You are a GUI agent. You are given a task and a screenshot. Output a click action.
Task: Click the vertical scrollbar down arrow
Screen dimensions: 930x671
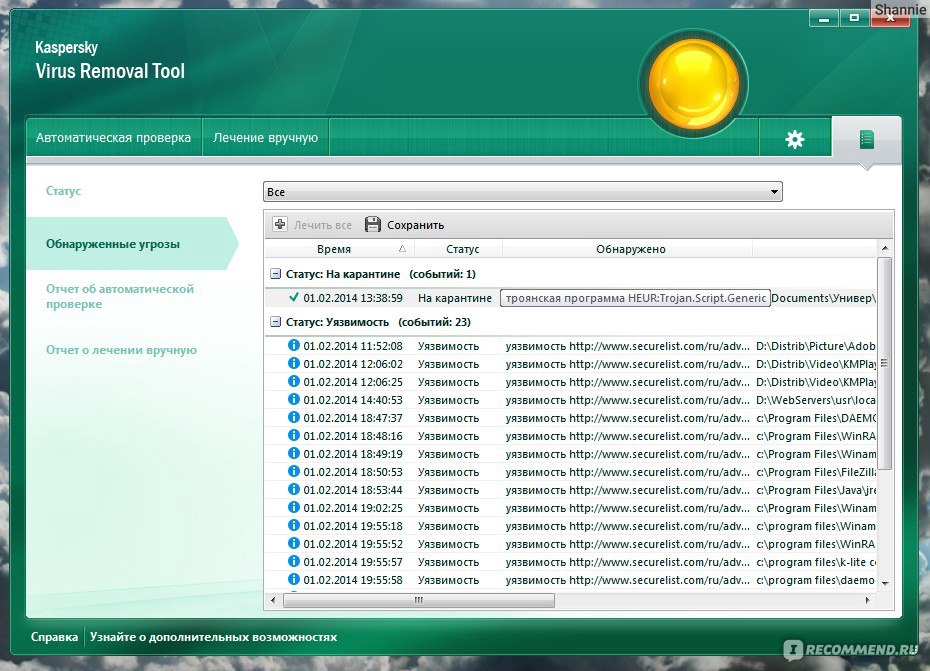[x=885, y=583]
